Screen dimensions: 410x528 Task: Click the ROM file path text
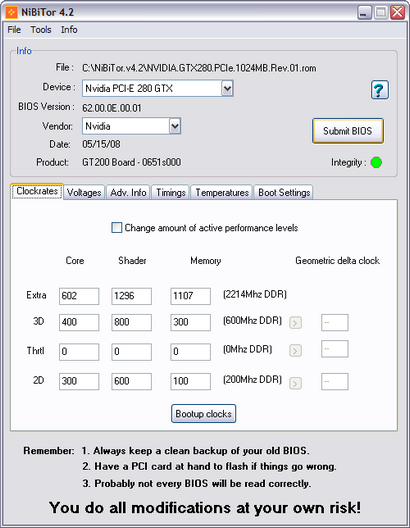coord(199,68)
